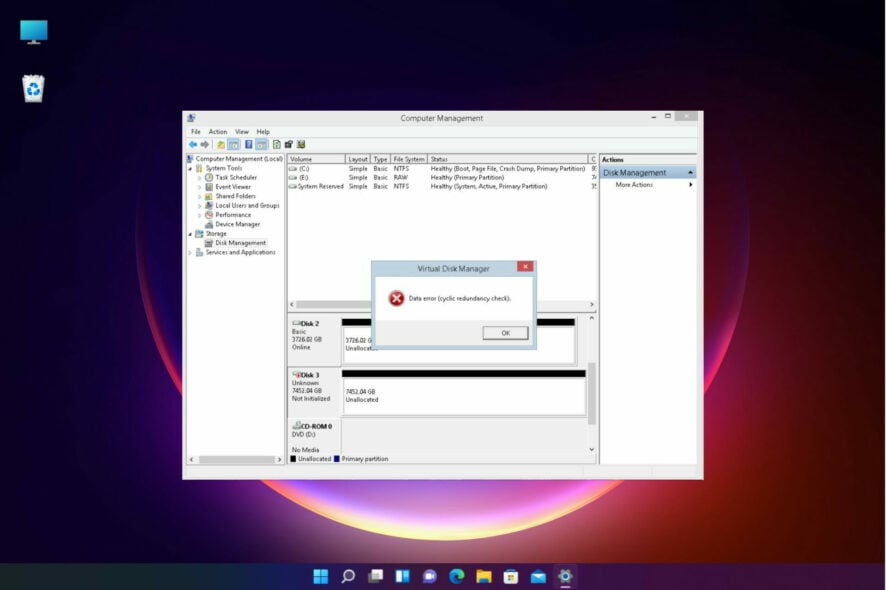Viewport: 886px width, 590px height.
Task: Expand the More Actions submenu arrow
Action: click(691, 185)
